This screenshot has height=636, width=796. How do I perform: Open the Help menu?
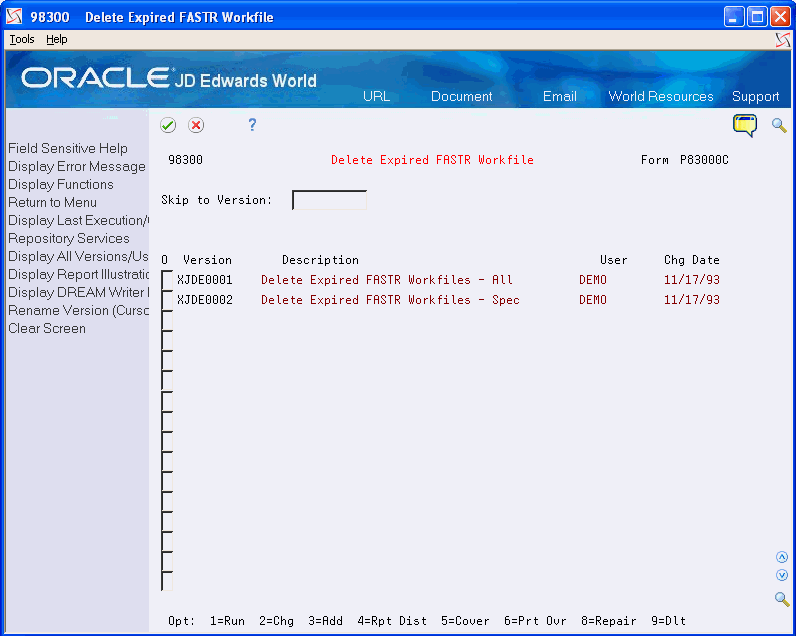(x=56, y=39)
